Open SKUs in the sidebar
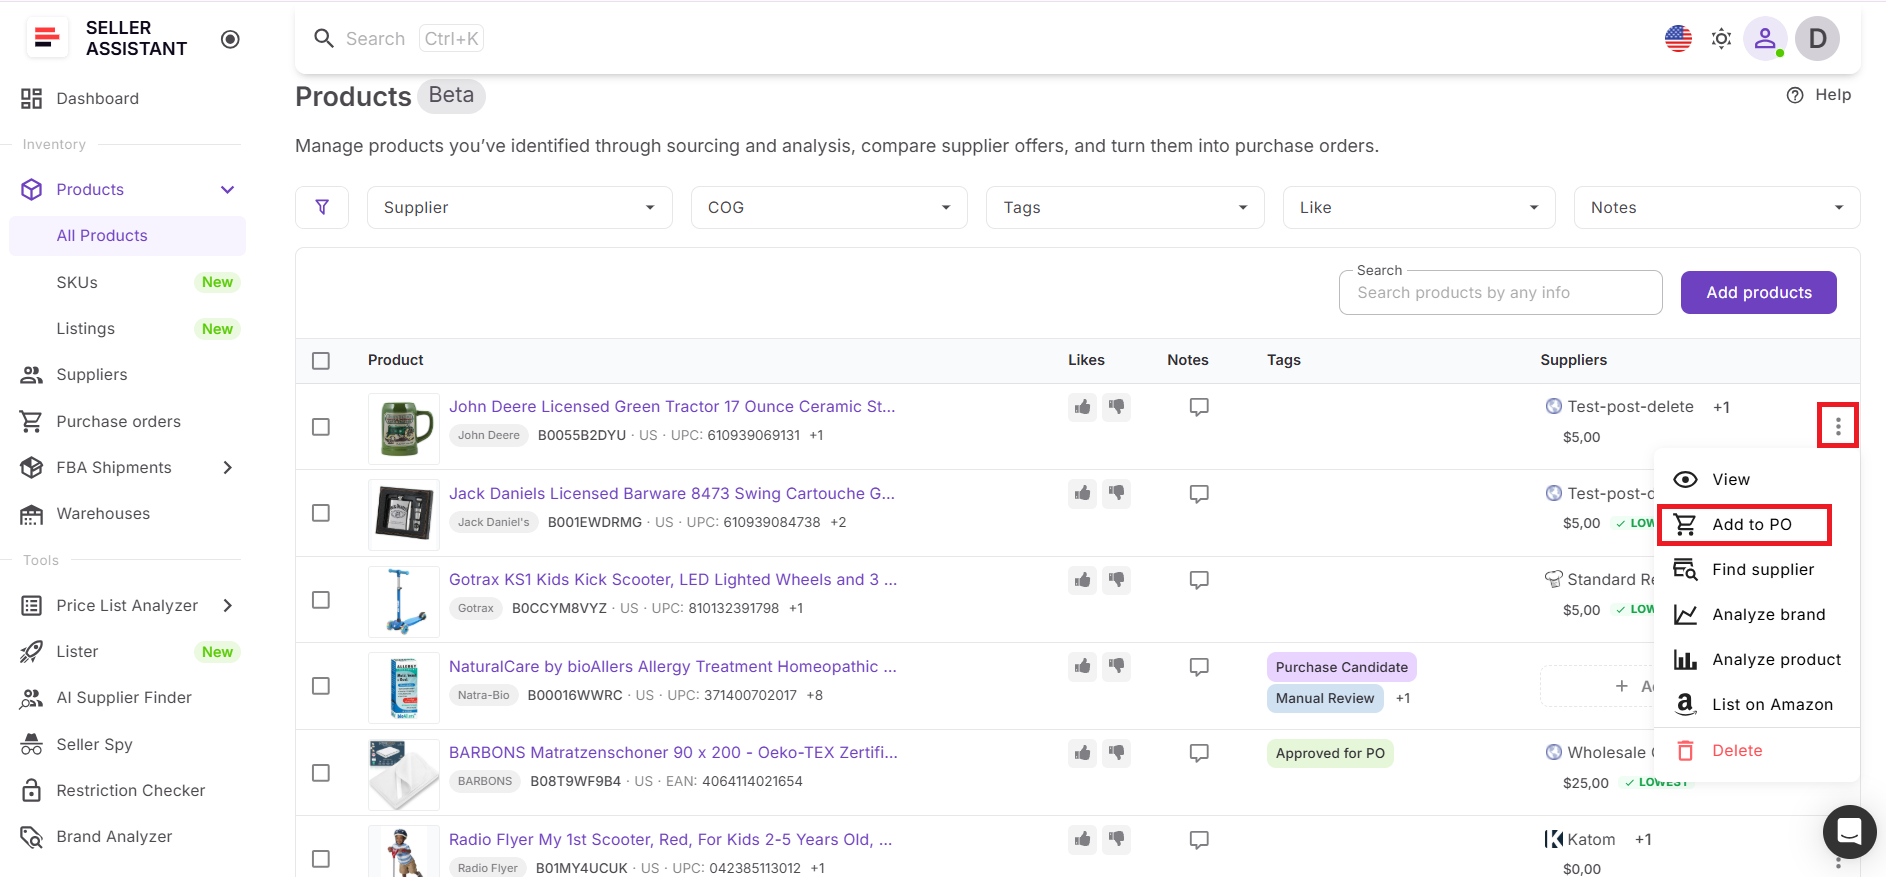This screenshot has height=877, width=1886. [x=77, y=283]
